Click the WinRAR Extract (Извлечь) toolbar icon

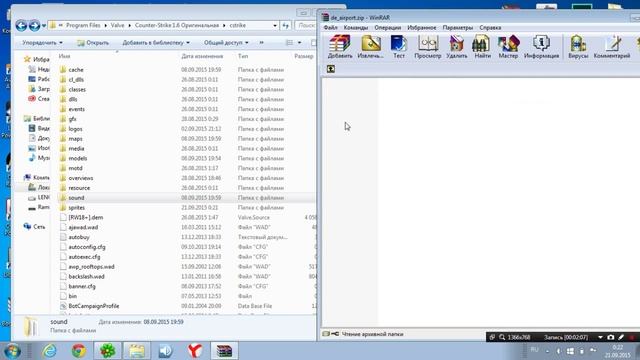click(371, 47)
